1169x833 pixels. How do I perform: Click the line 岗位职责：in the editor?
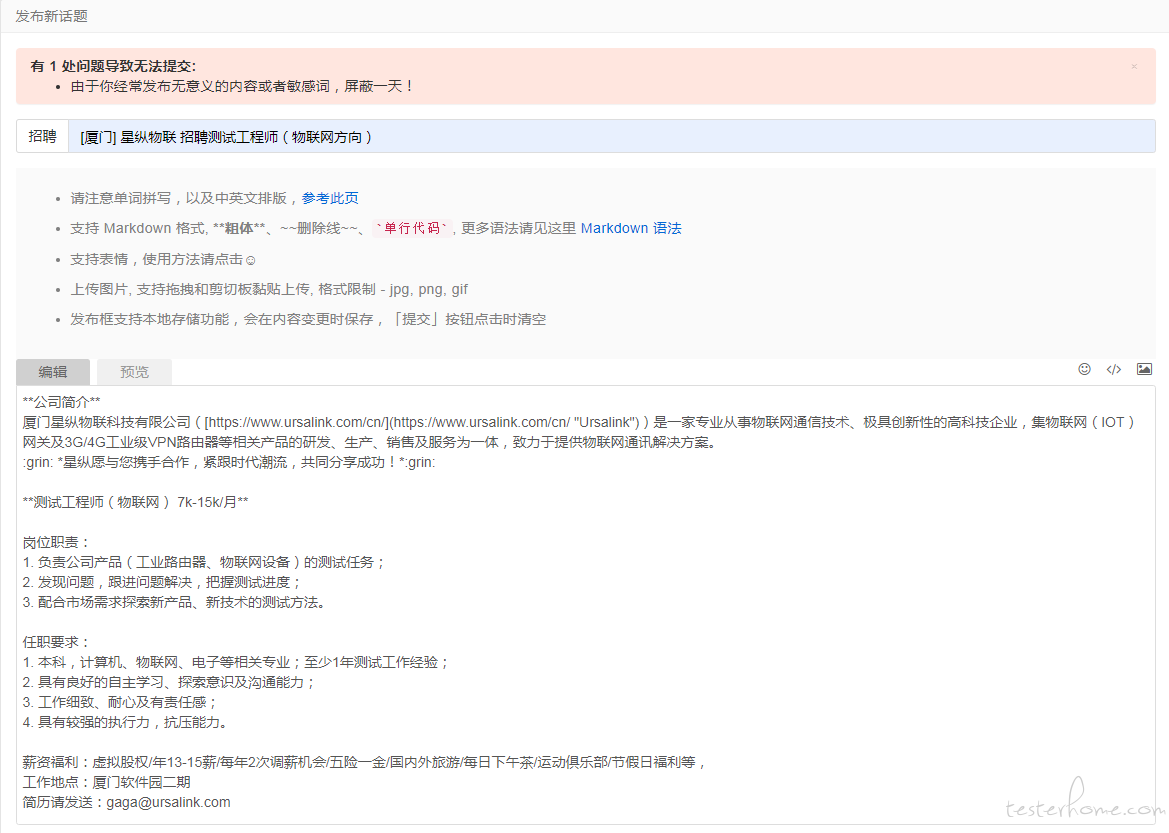point(57,542)
